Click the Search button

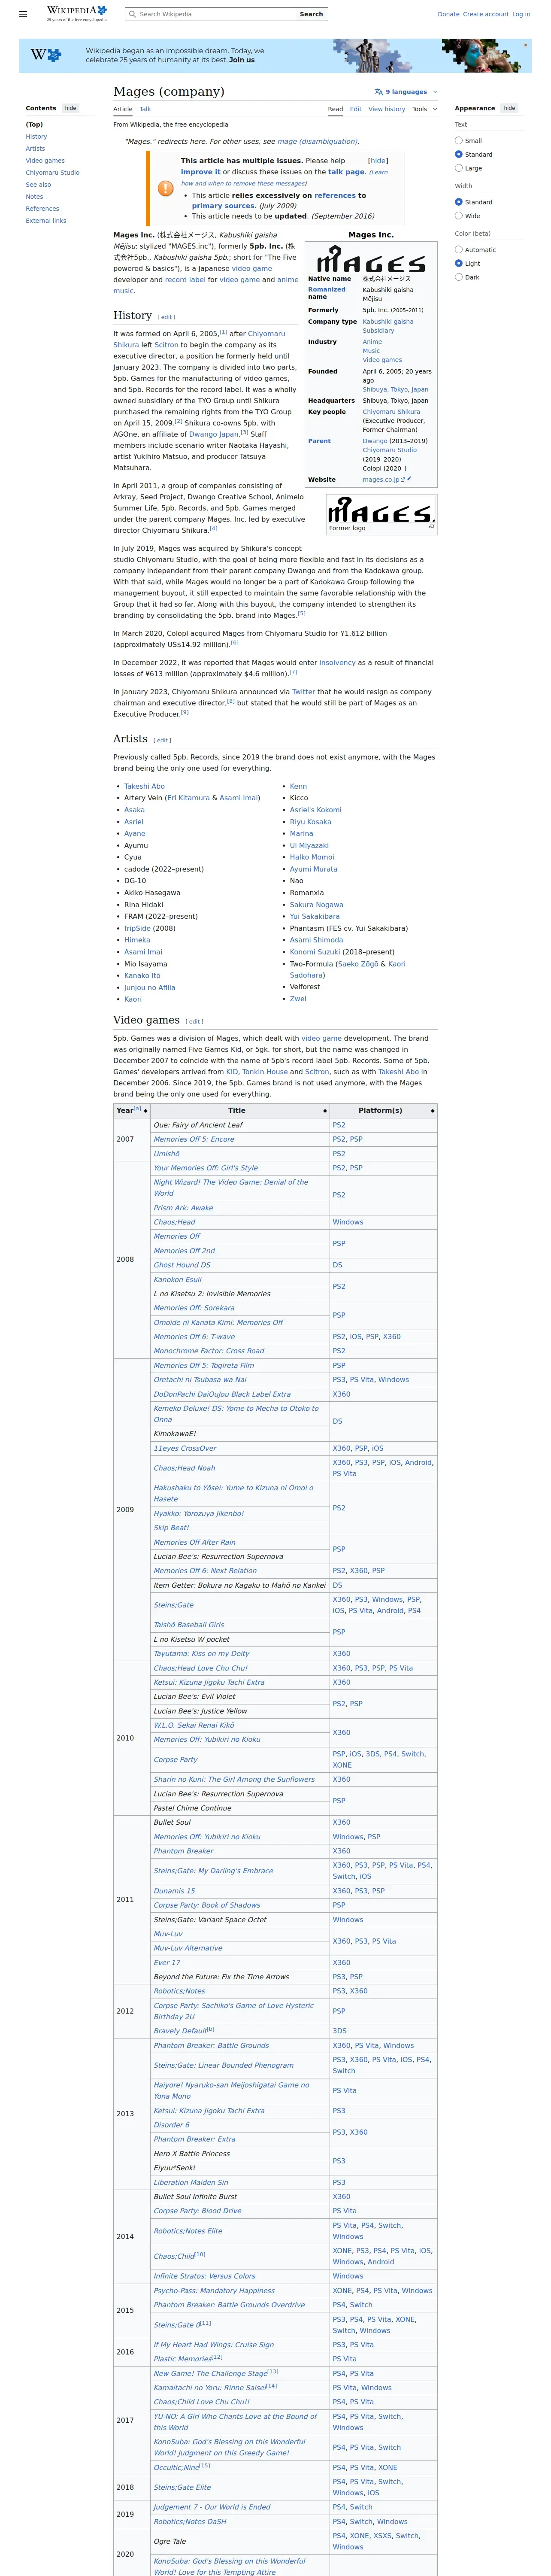click(x=311, y=14)
